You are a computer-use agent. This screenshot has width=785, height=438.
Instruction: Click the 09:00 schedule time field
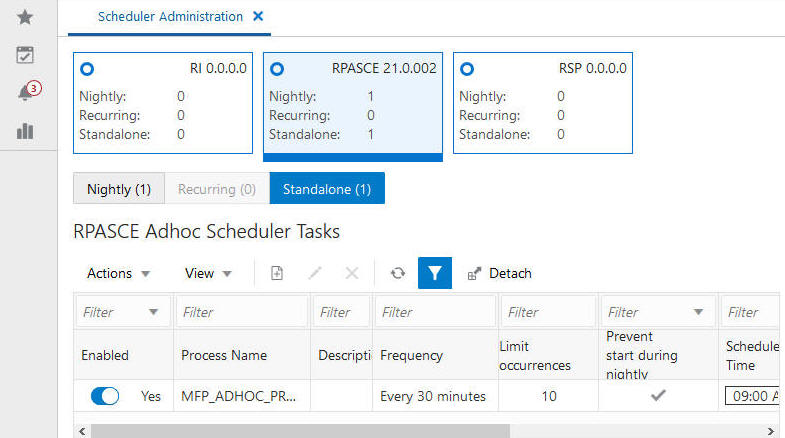click(x=752, y=396)
